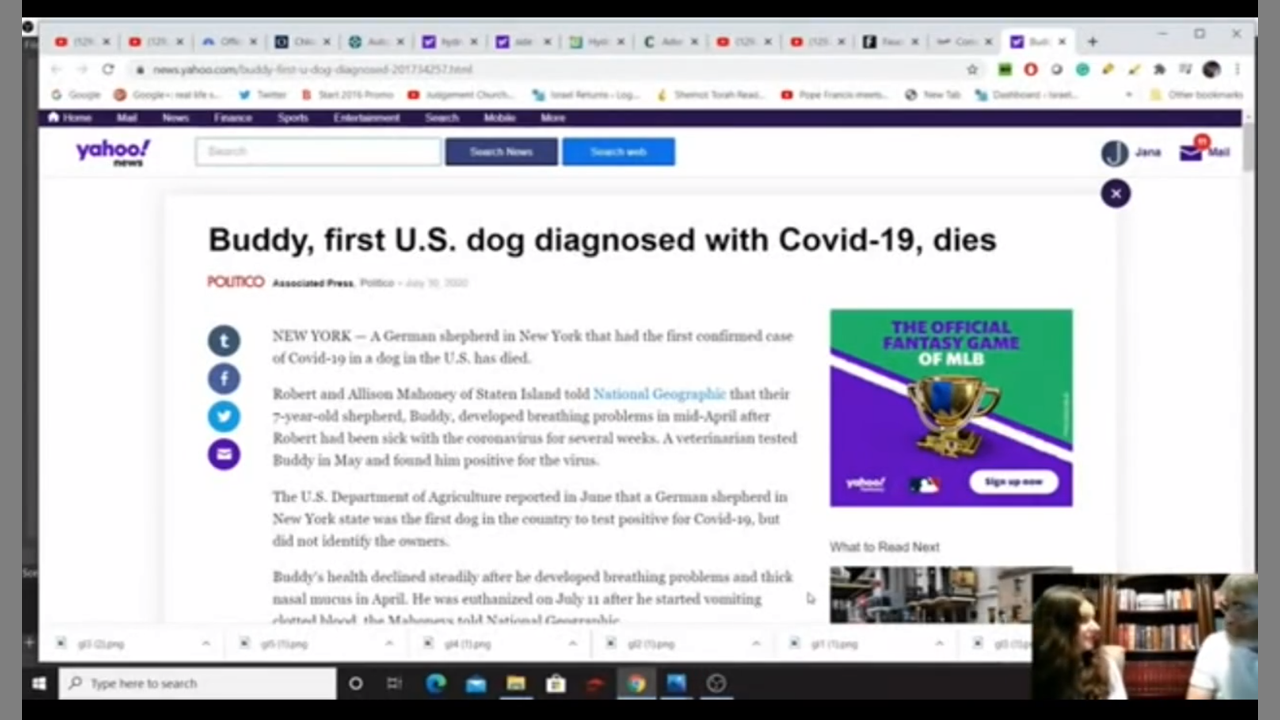This screenshot has width=1280, height=720.
Task: Open Yahoo Mail envelope icon
Action: (x=1191, y=152)
